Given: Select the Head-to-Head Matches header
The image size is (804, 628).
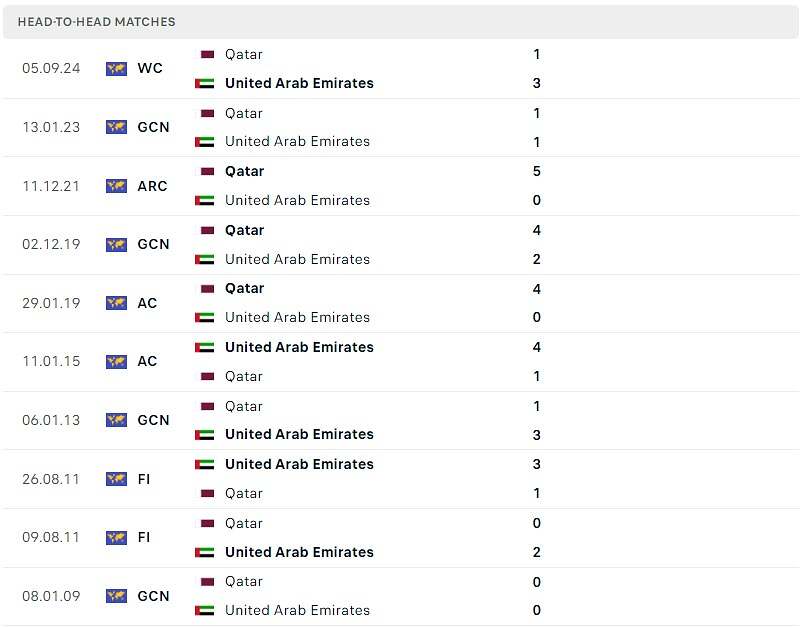Looking at the screenshot, I should coord(96,22).
